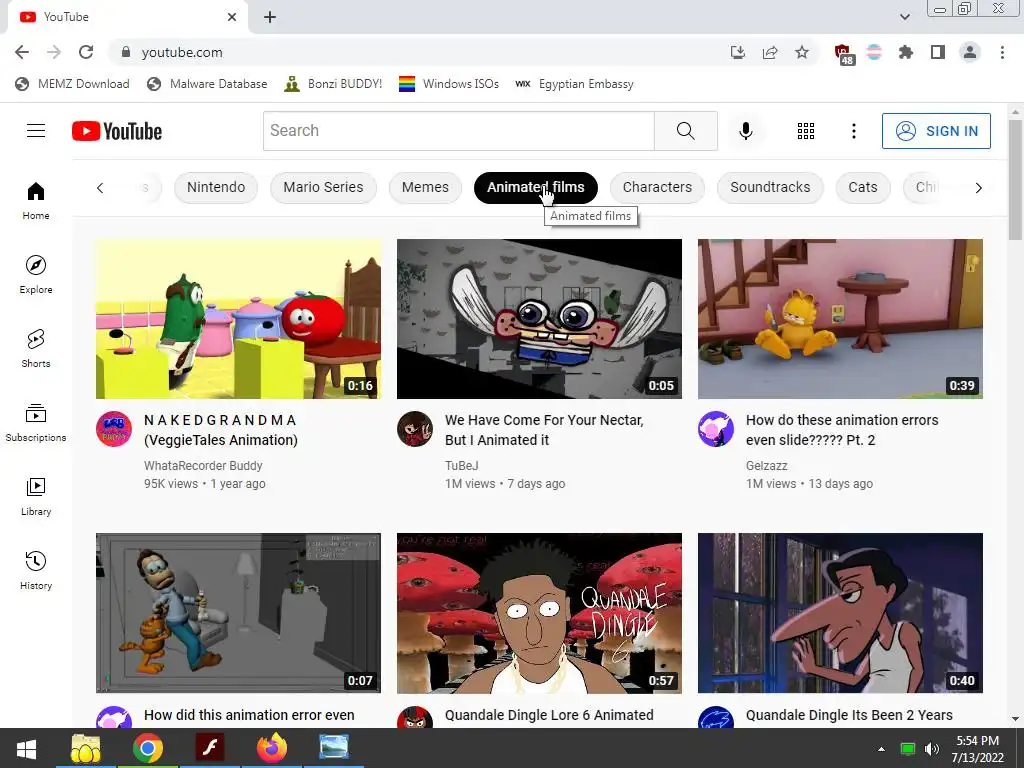1024x768 pixels.
Task: Select the Characters chip
Action: (x=657, y=187)
